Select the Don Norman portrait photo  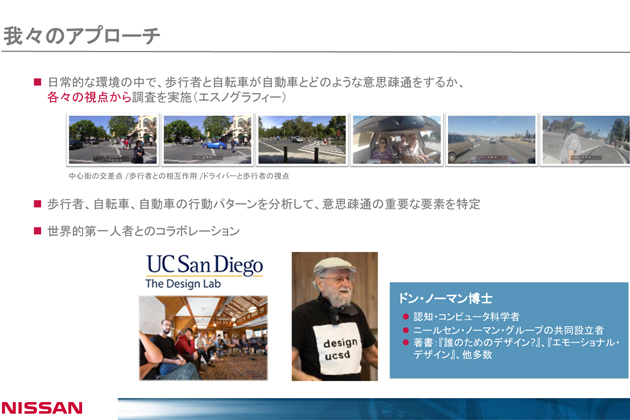pyautogui.click(x=334, y=315)
